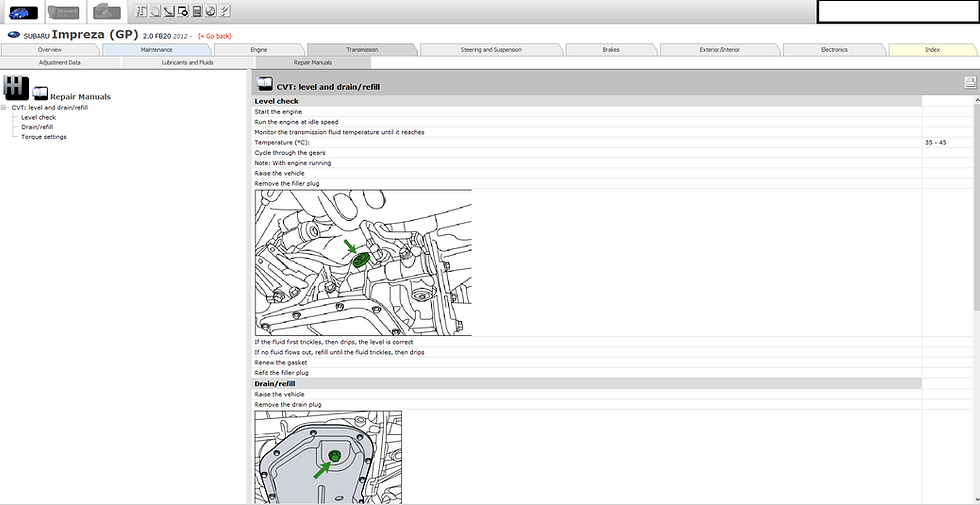980x505 pixels.
Task: Click the book icon in CVT header bar
Action: tap(265, 82)
